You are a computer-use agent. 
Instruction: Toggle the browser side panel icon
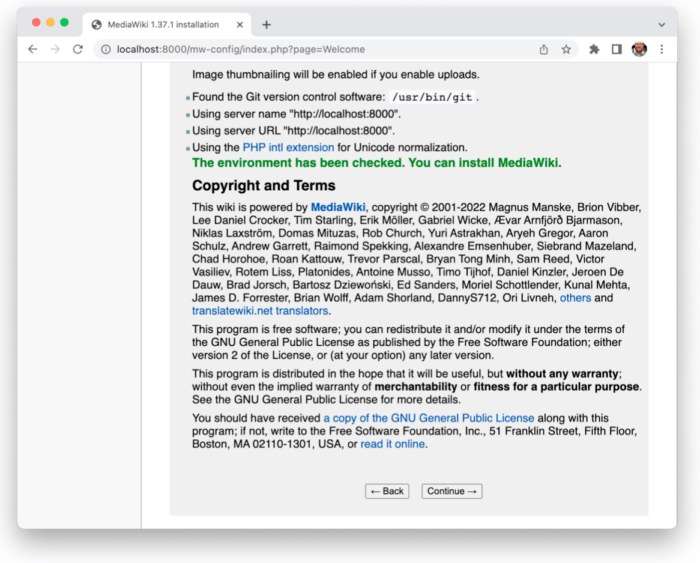(617, 50)
